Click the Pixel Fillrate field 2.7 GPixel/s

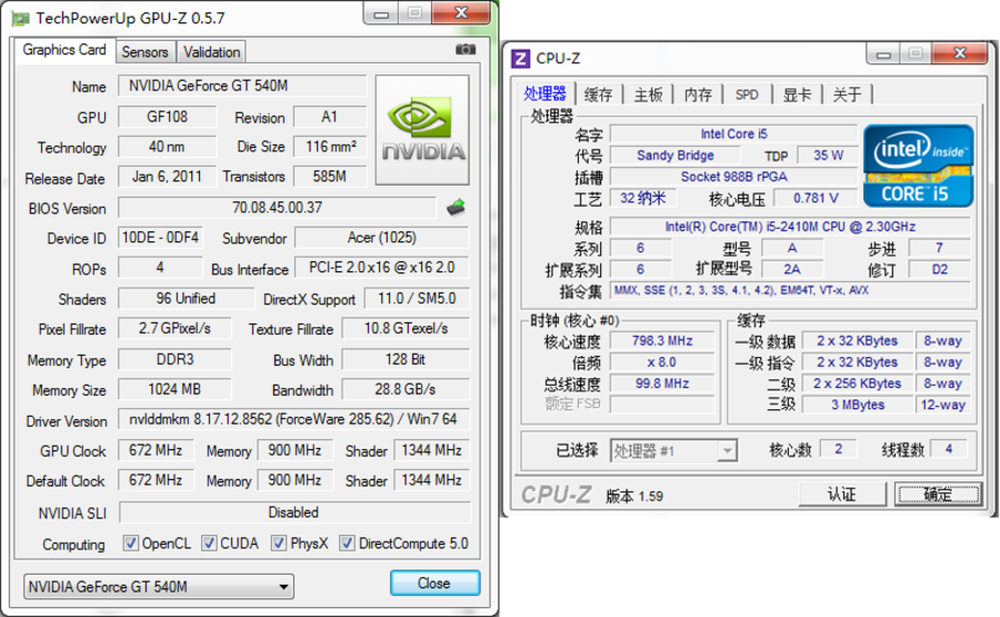click(x=175, y=329)
